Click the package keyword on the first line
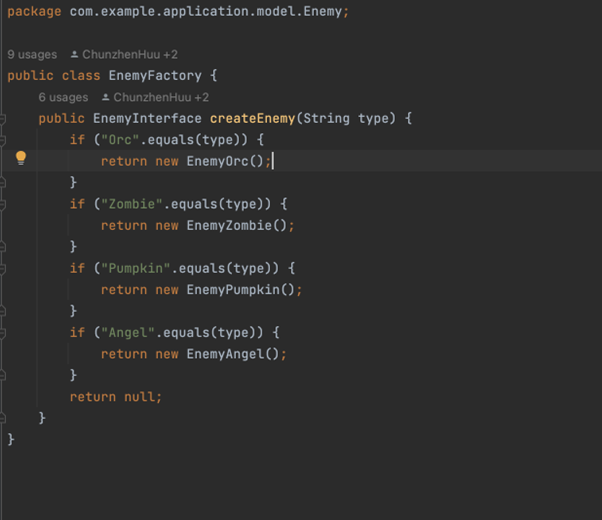602x520 pixels. pos(34,12)
